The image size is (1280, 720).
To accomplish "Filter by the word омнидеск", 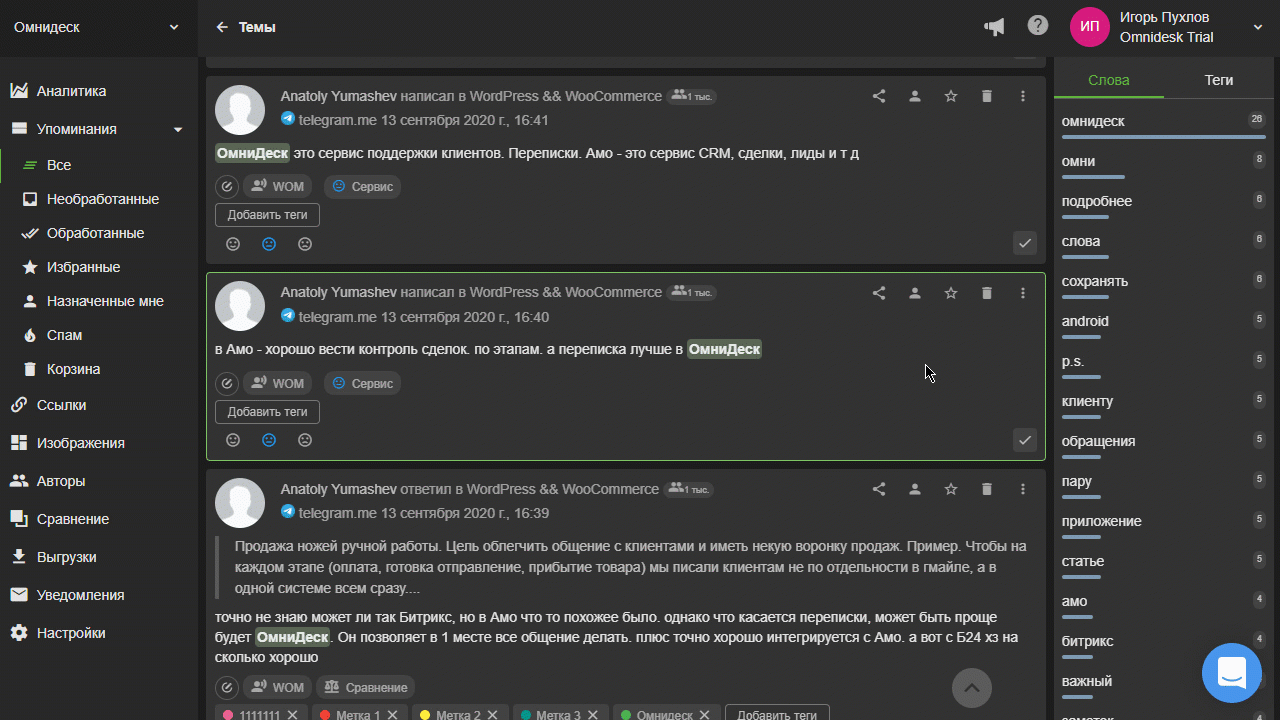I will [1093, 121].
